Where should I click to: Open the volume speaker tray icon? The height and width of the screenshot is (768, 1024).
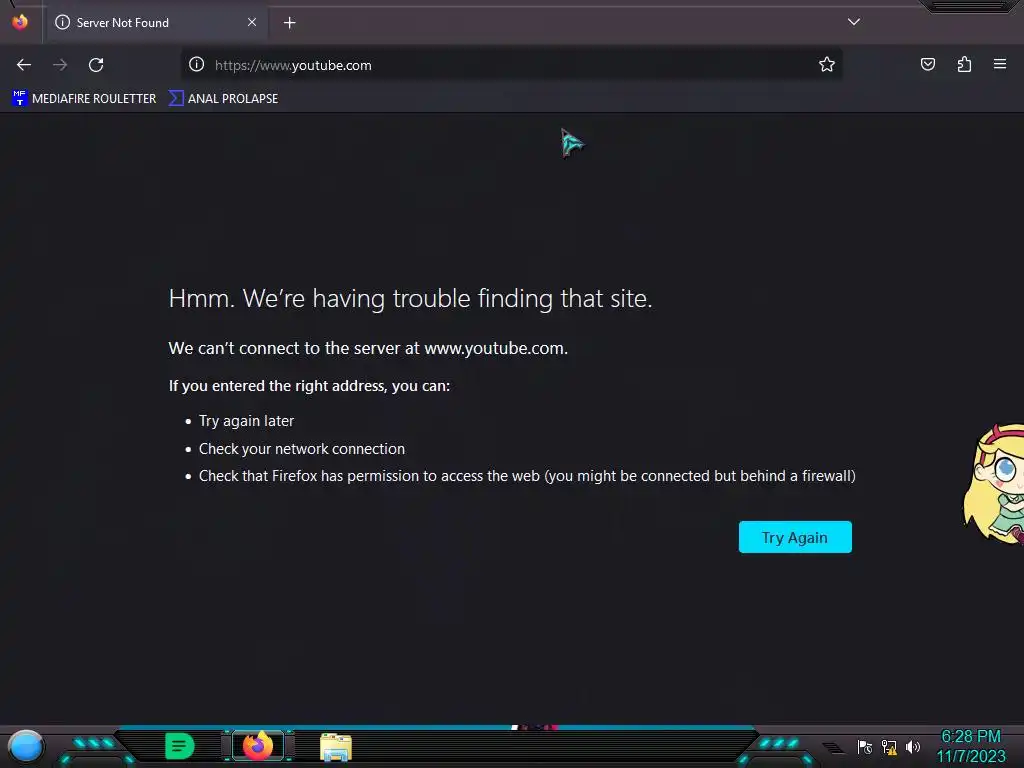click(x=912, y=747)
